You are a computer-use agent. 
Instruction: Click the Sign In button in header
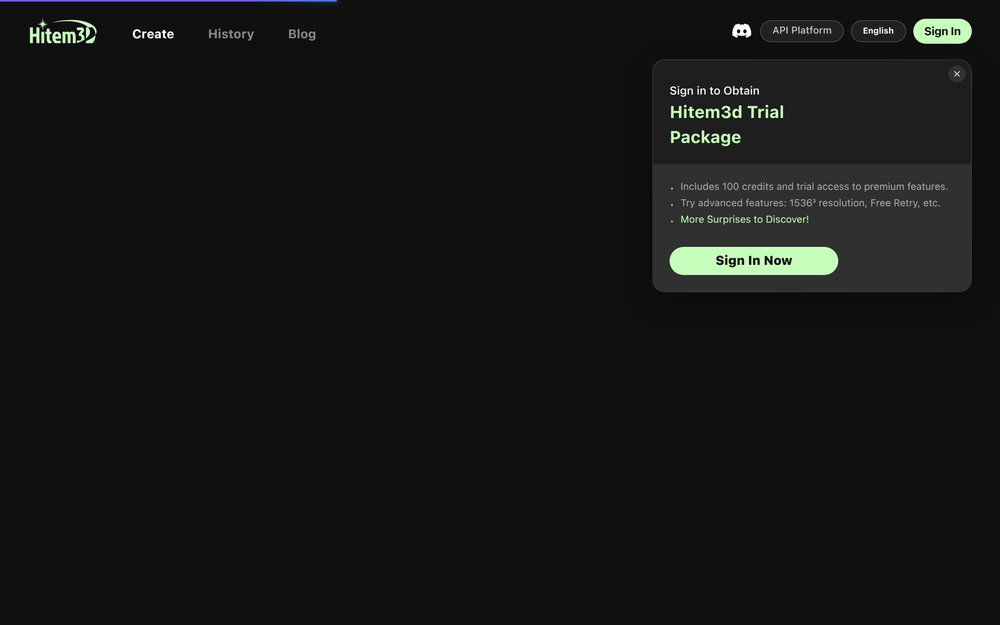pyautogui.click(x=942, y=31)
